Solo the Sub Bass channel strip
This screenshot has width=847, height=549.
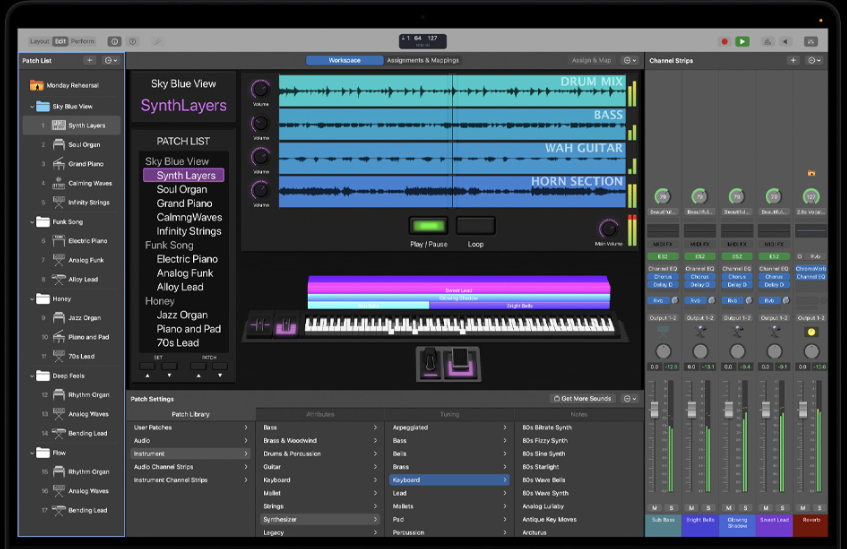pos(671,508)
